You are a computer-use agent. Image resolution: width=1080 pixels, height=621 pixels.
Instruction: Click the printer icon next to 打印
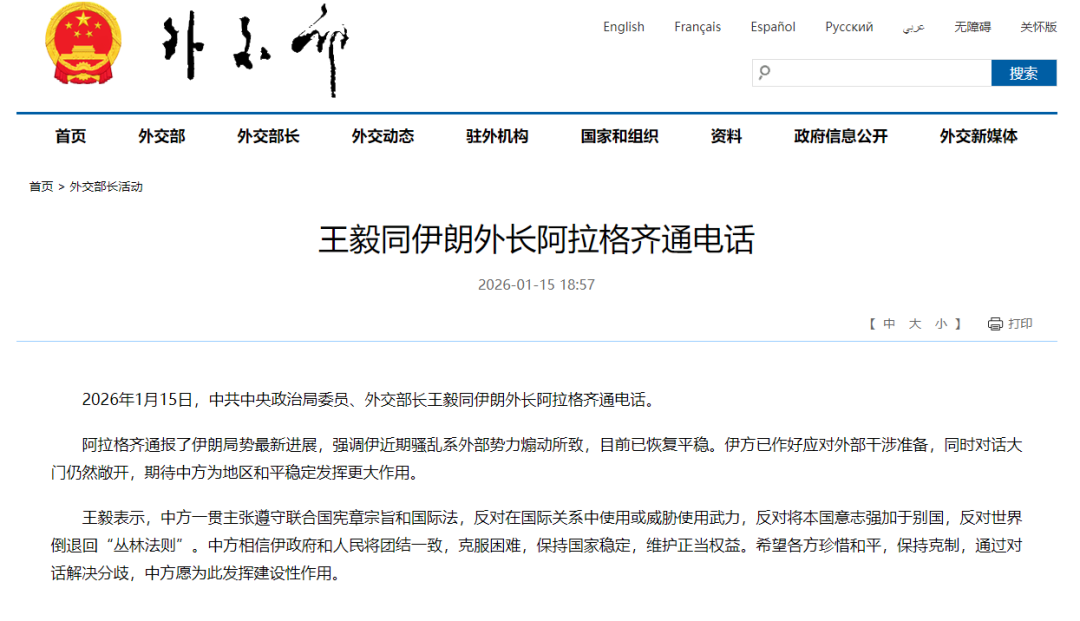[995, 324]
